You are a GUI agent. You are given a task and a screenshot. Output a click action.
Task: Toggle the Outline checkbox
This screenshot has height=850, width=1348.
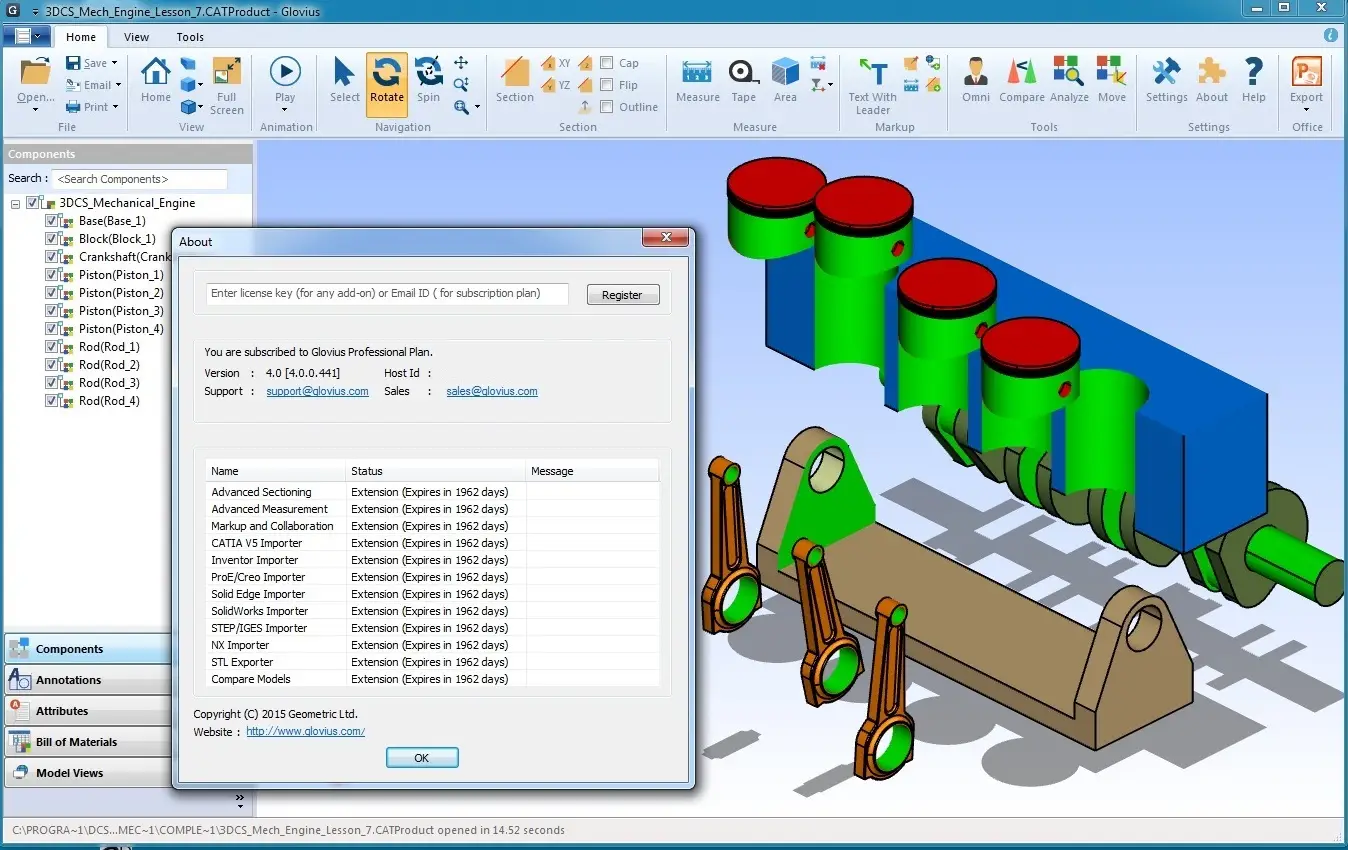(607, 107)
